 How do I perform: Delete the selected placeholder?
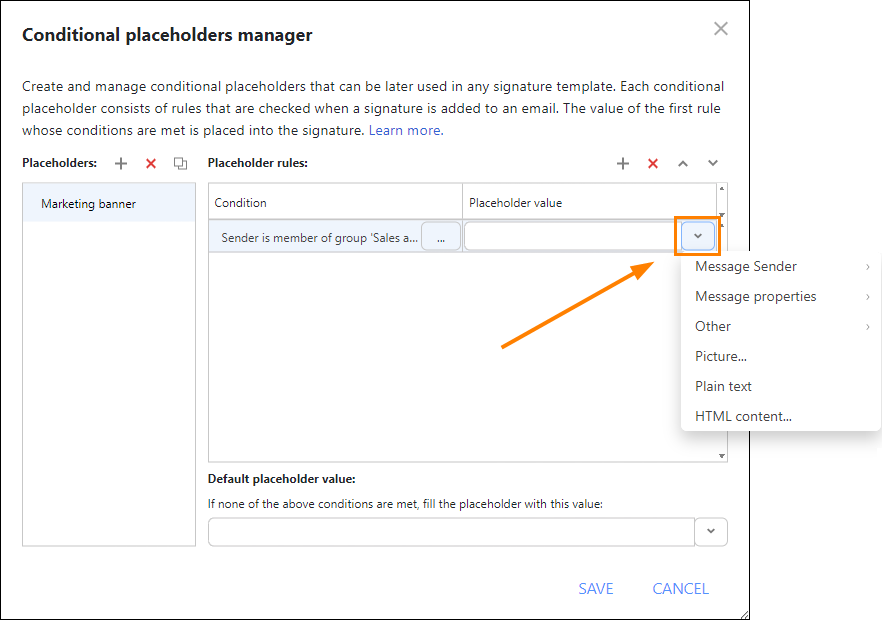point(149,163)
